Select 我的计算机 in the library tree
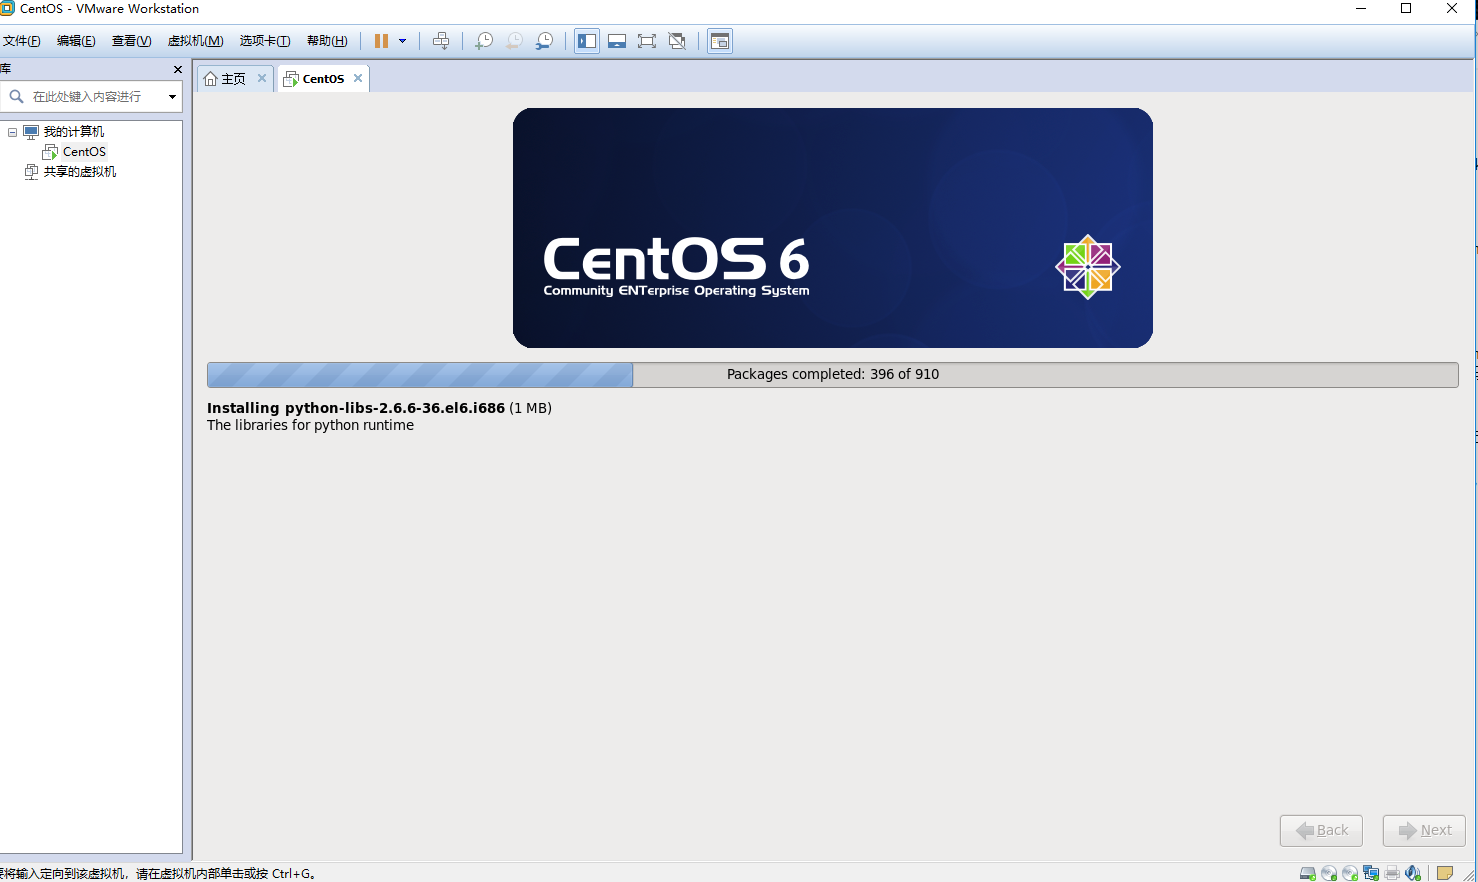 pos(74,132)
